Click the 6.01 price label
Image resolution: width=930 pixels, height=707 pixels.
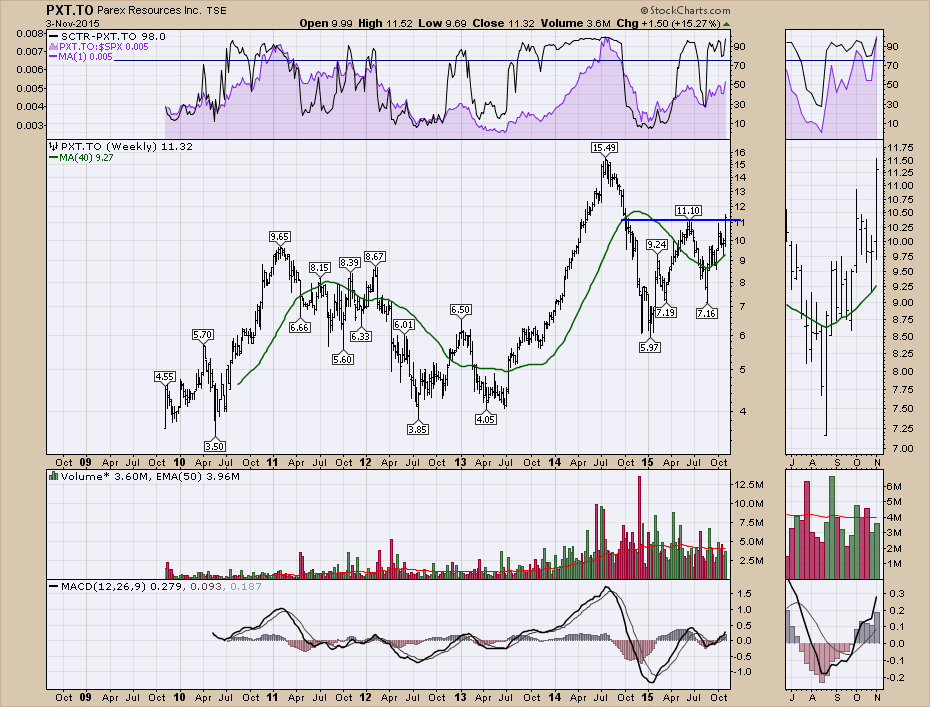[x=404, y=324]
